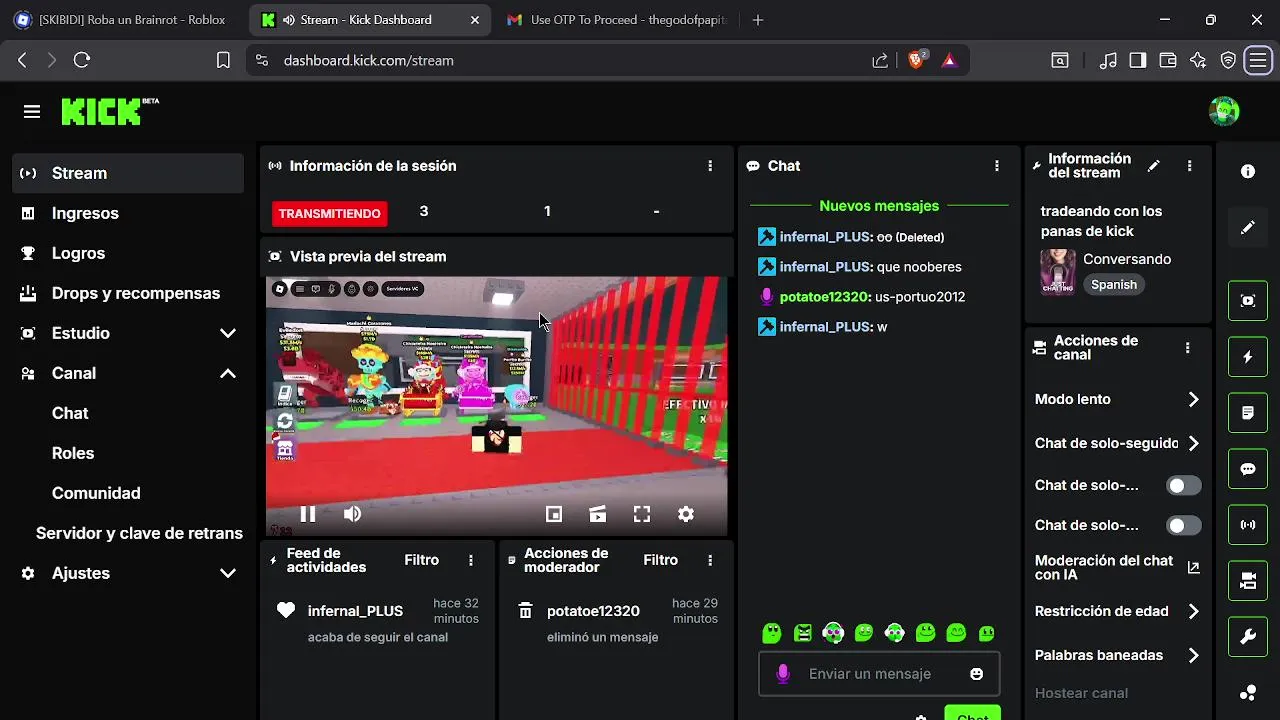Open the Chat submenu under Canal
1280x720 pixels.
(x=70, y=413)
